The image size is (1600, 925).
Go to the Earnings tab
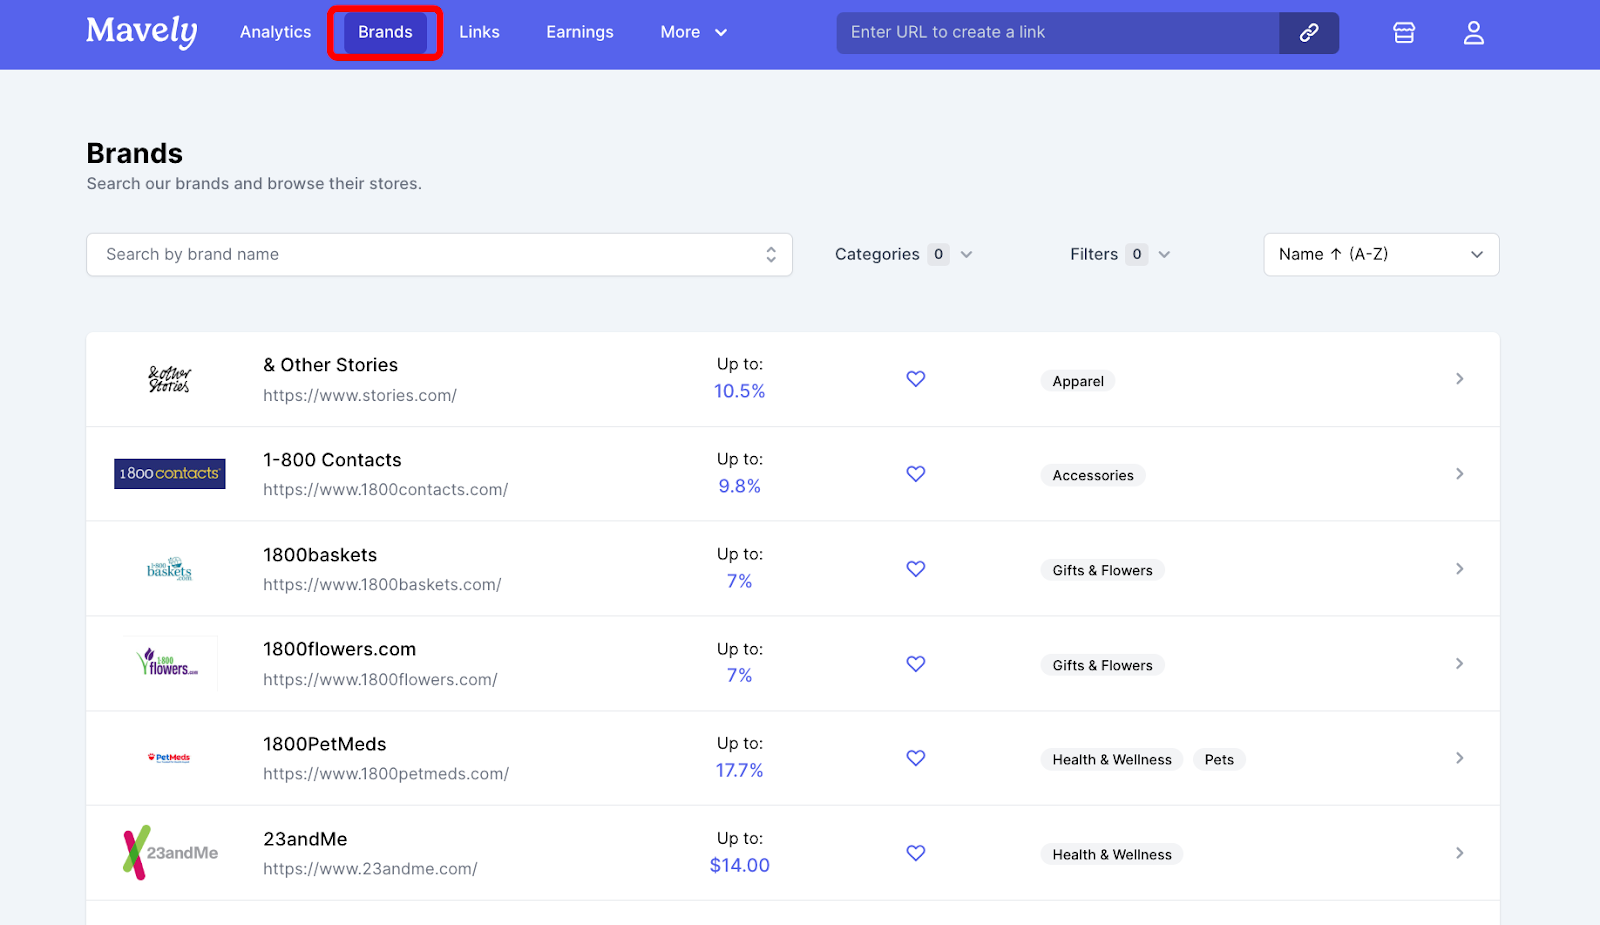pos(580,32)
